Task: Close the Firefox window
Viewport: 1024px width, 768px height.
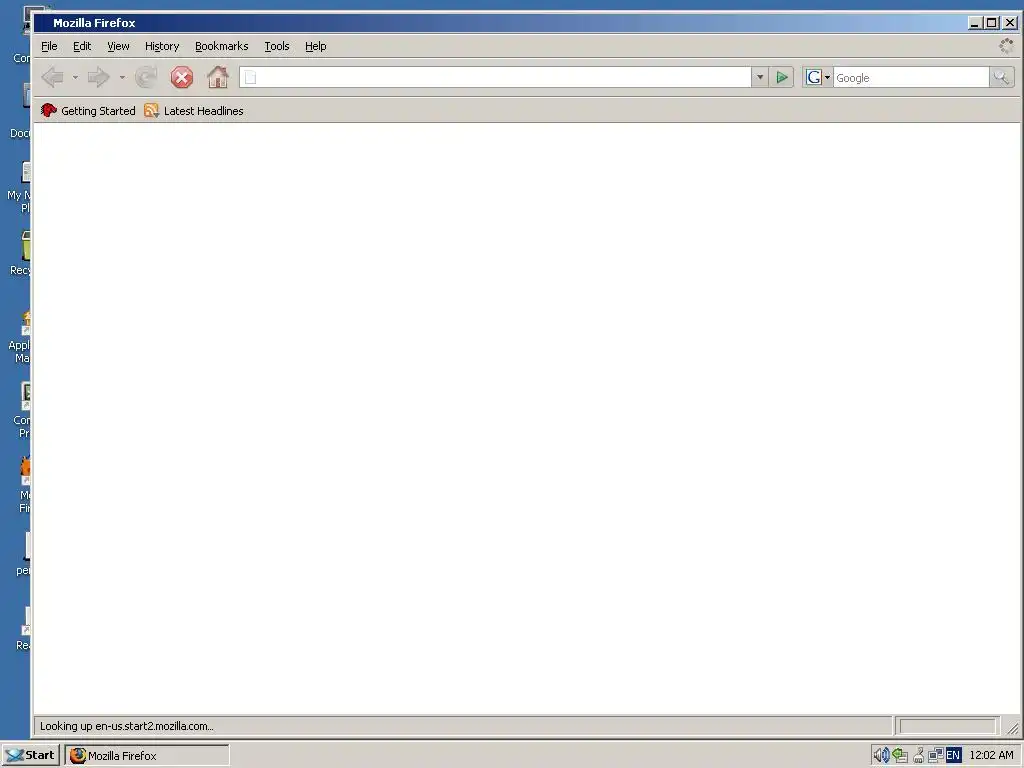Action: pos(1010,23)
